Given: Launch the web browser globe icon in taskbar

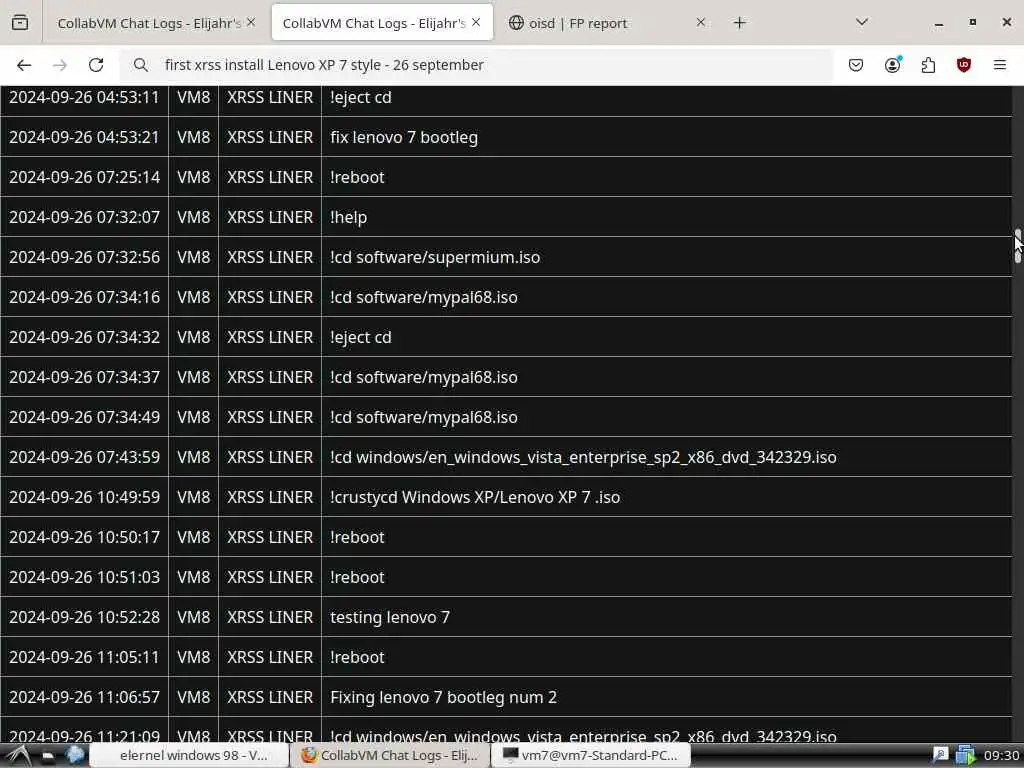Looking at the screenshot, I should (x=75, y=755).
